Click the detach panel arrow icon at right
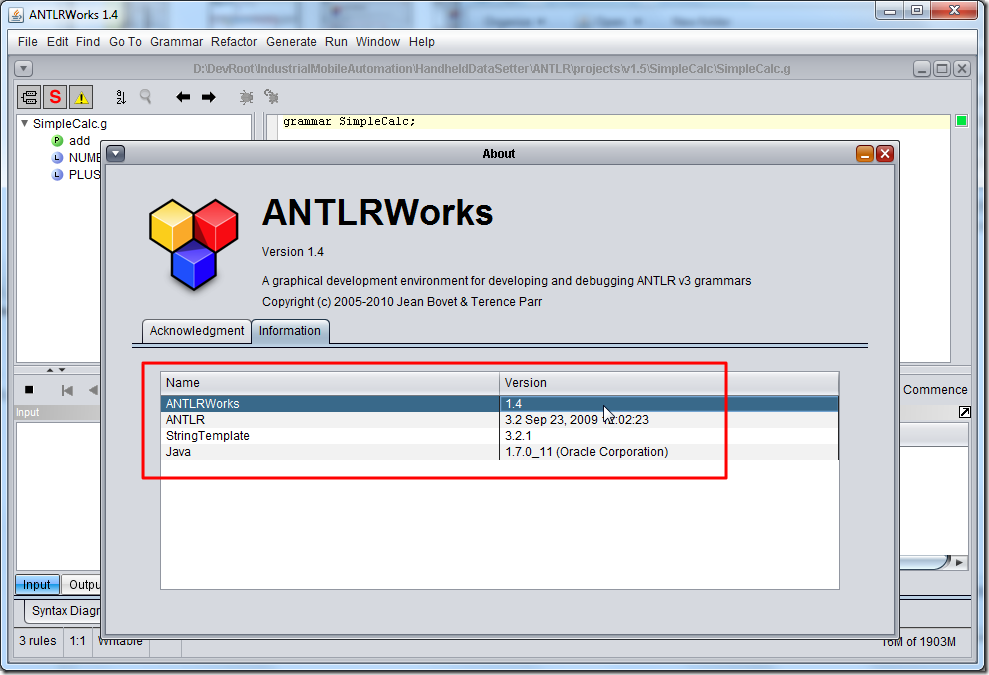This screenshot has width=989, height=675. pos(964,412)
